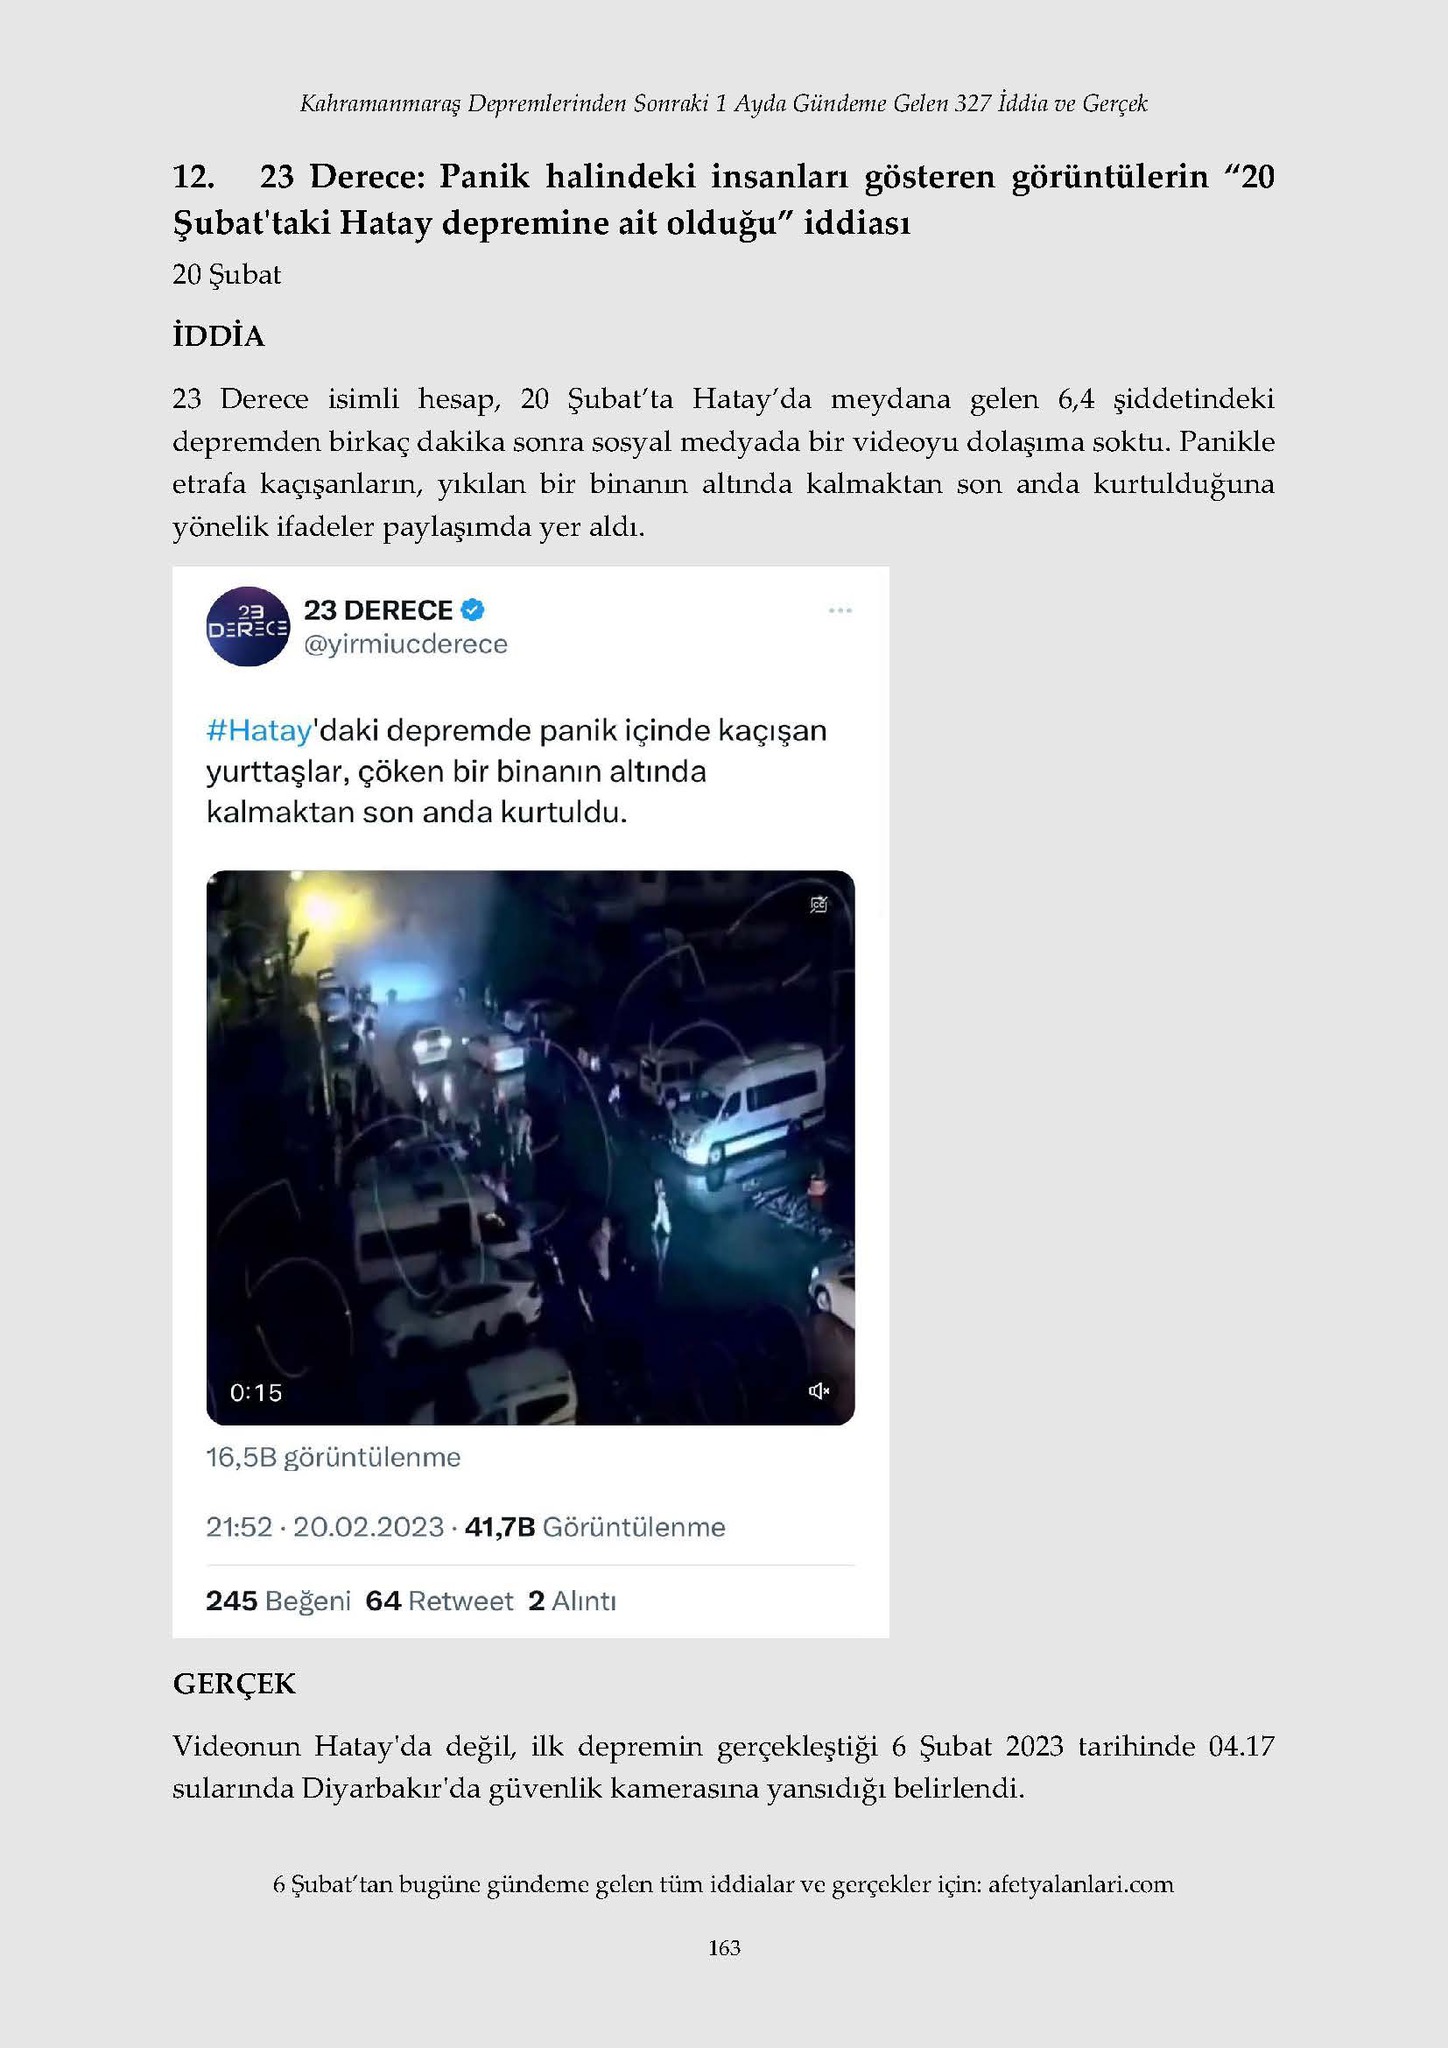Open the 41,7B Görüntülenme stats

click(x=595, y=1527)
